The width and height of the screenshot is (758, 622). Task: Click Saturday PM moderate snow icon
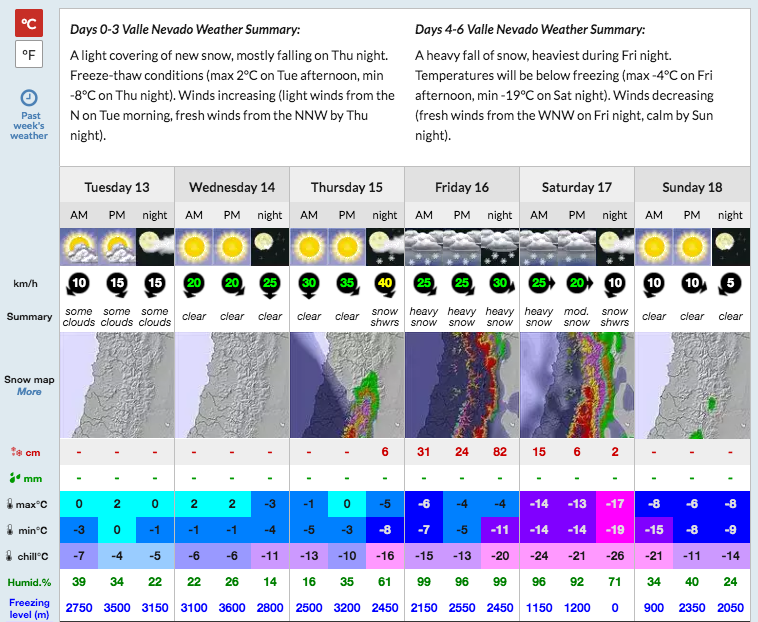click(577, 247)
